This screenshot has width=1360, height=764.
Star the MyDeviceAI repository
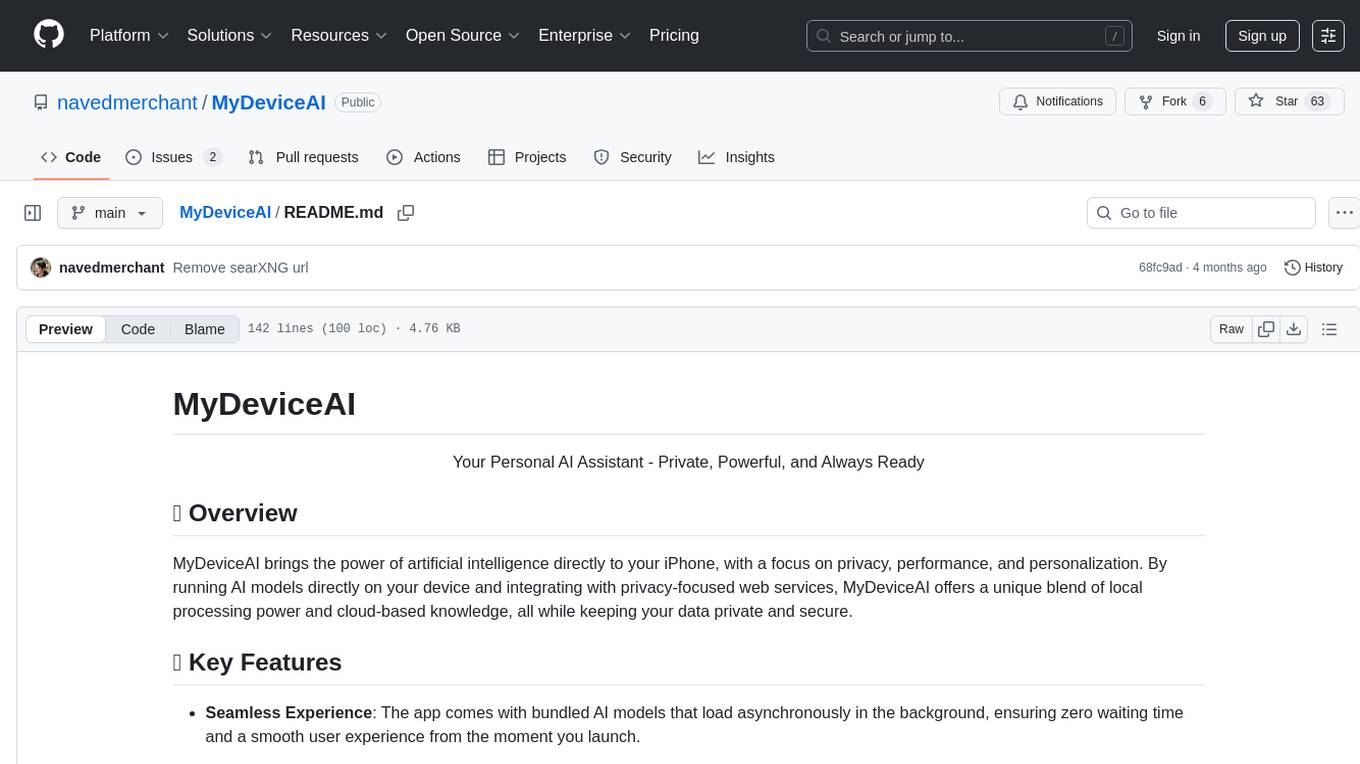(x=1289, y=102)
